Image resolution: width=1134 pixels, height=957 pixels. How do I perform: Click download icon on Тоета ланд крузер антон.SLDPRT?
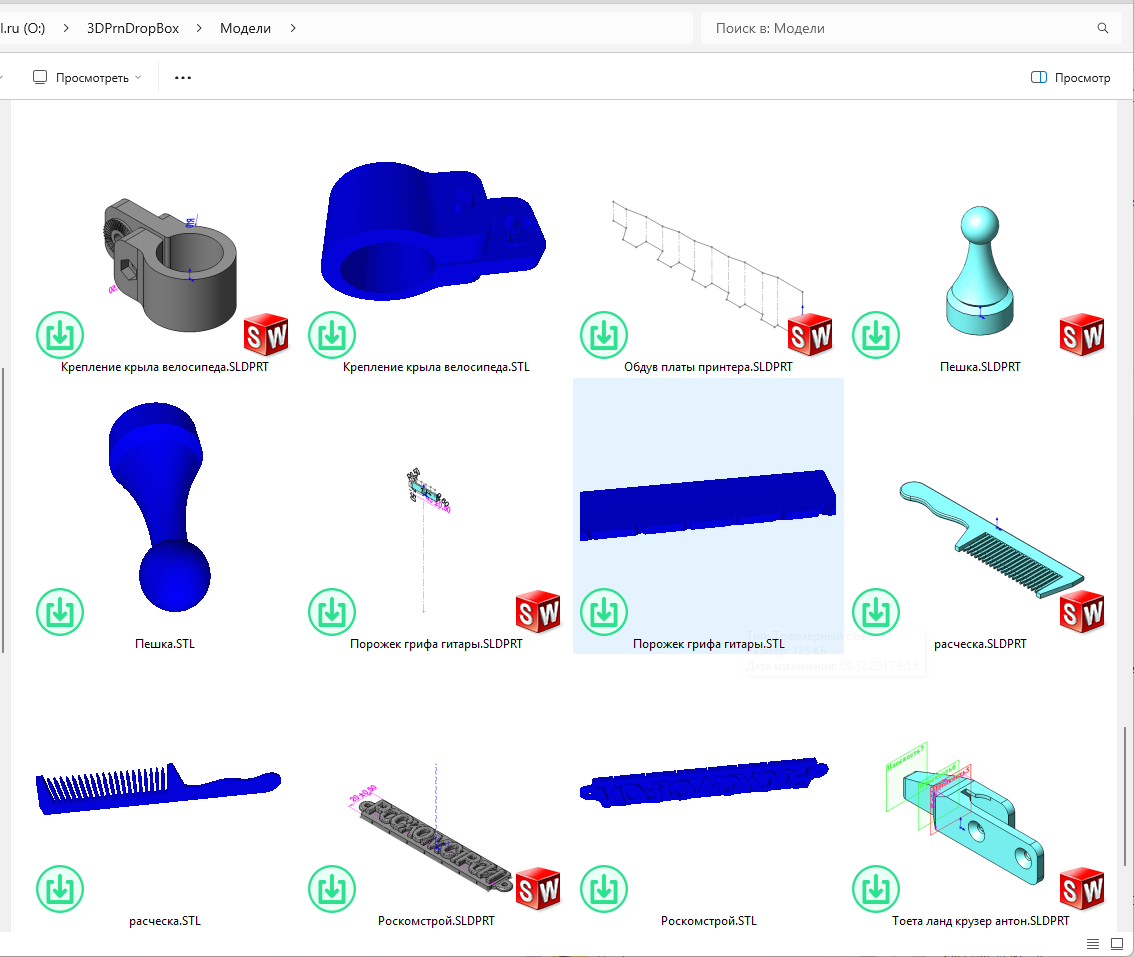tap(876, 888)
